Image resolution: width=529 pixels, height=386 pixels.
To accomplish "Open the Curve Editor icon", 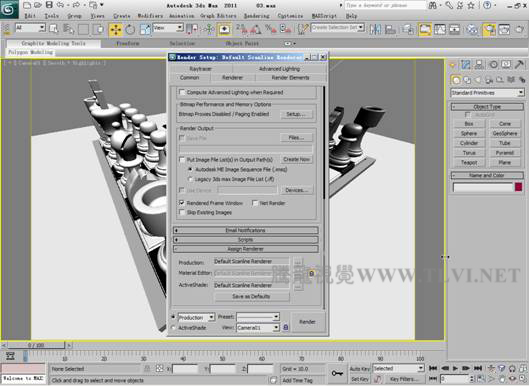I will (440, 29).
